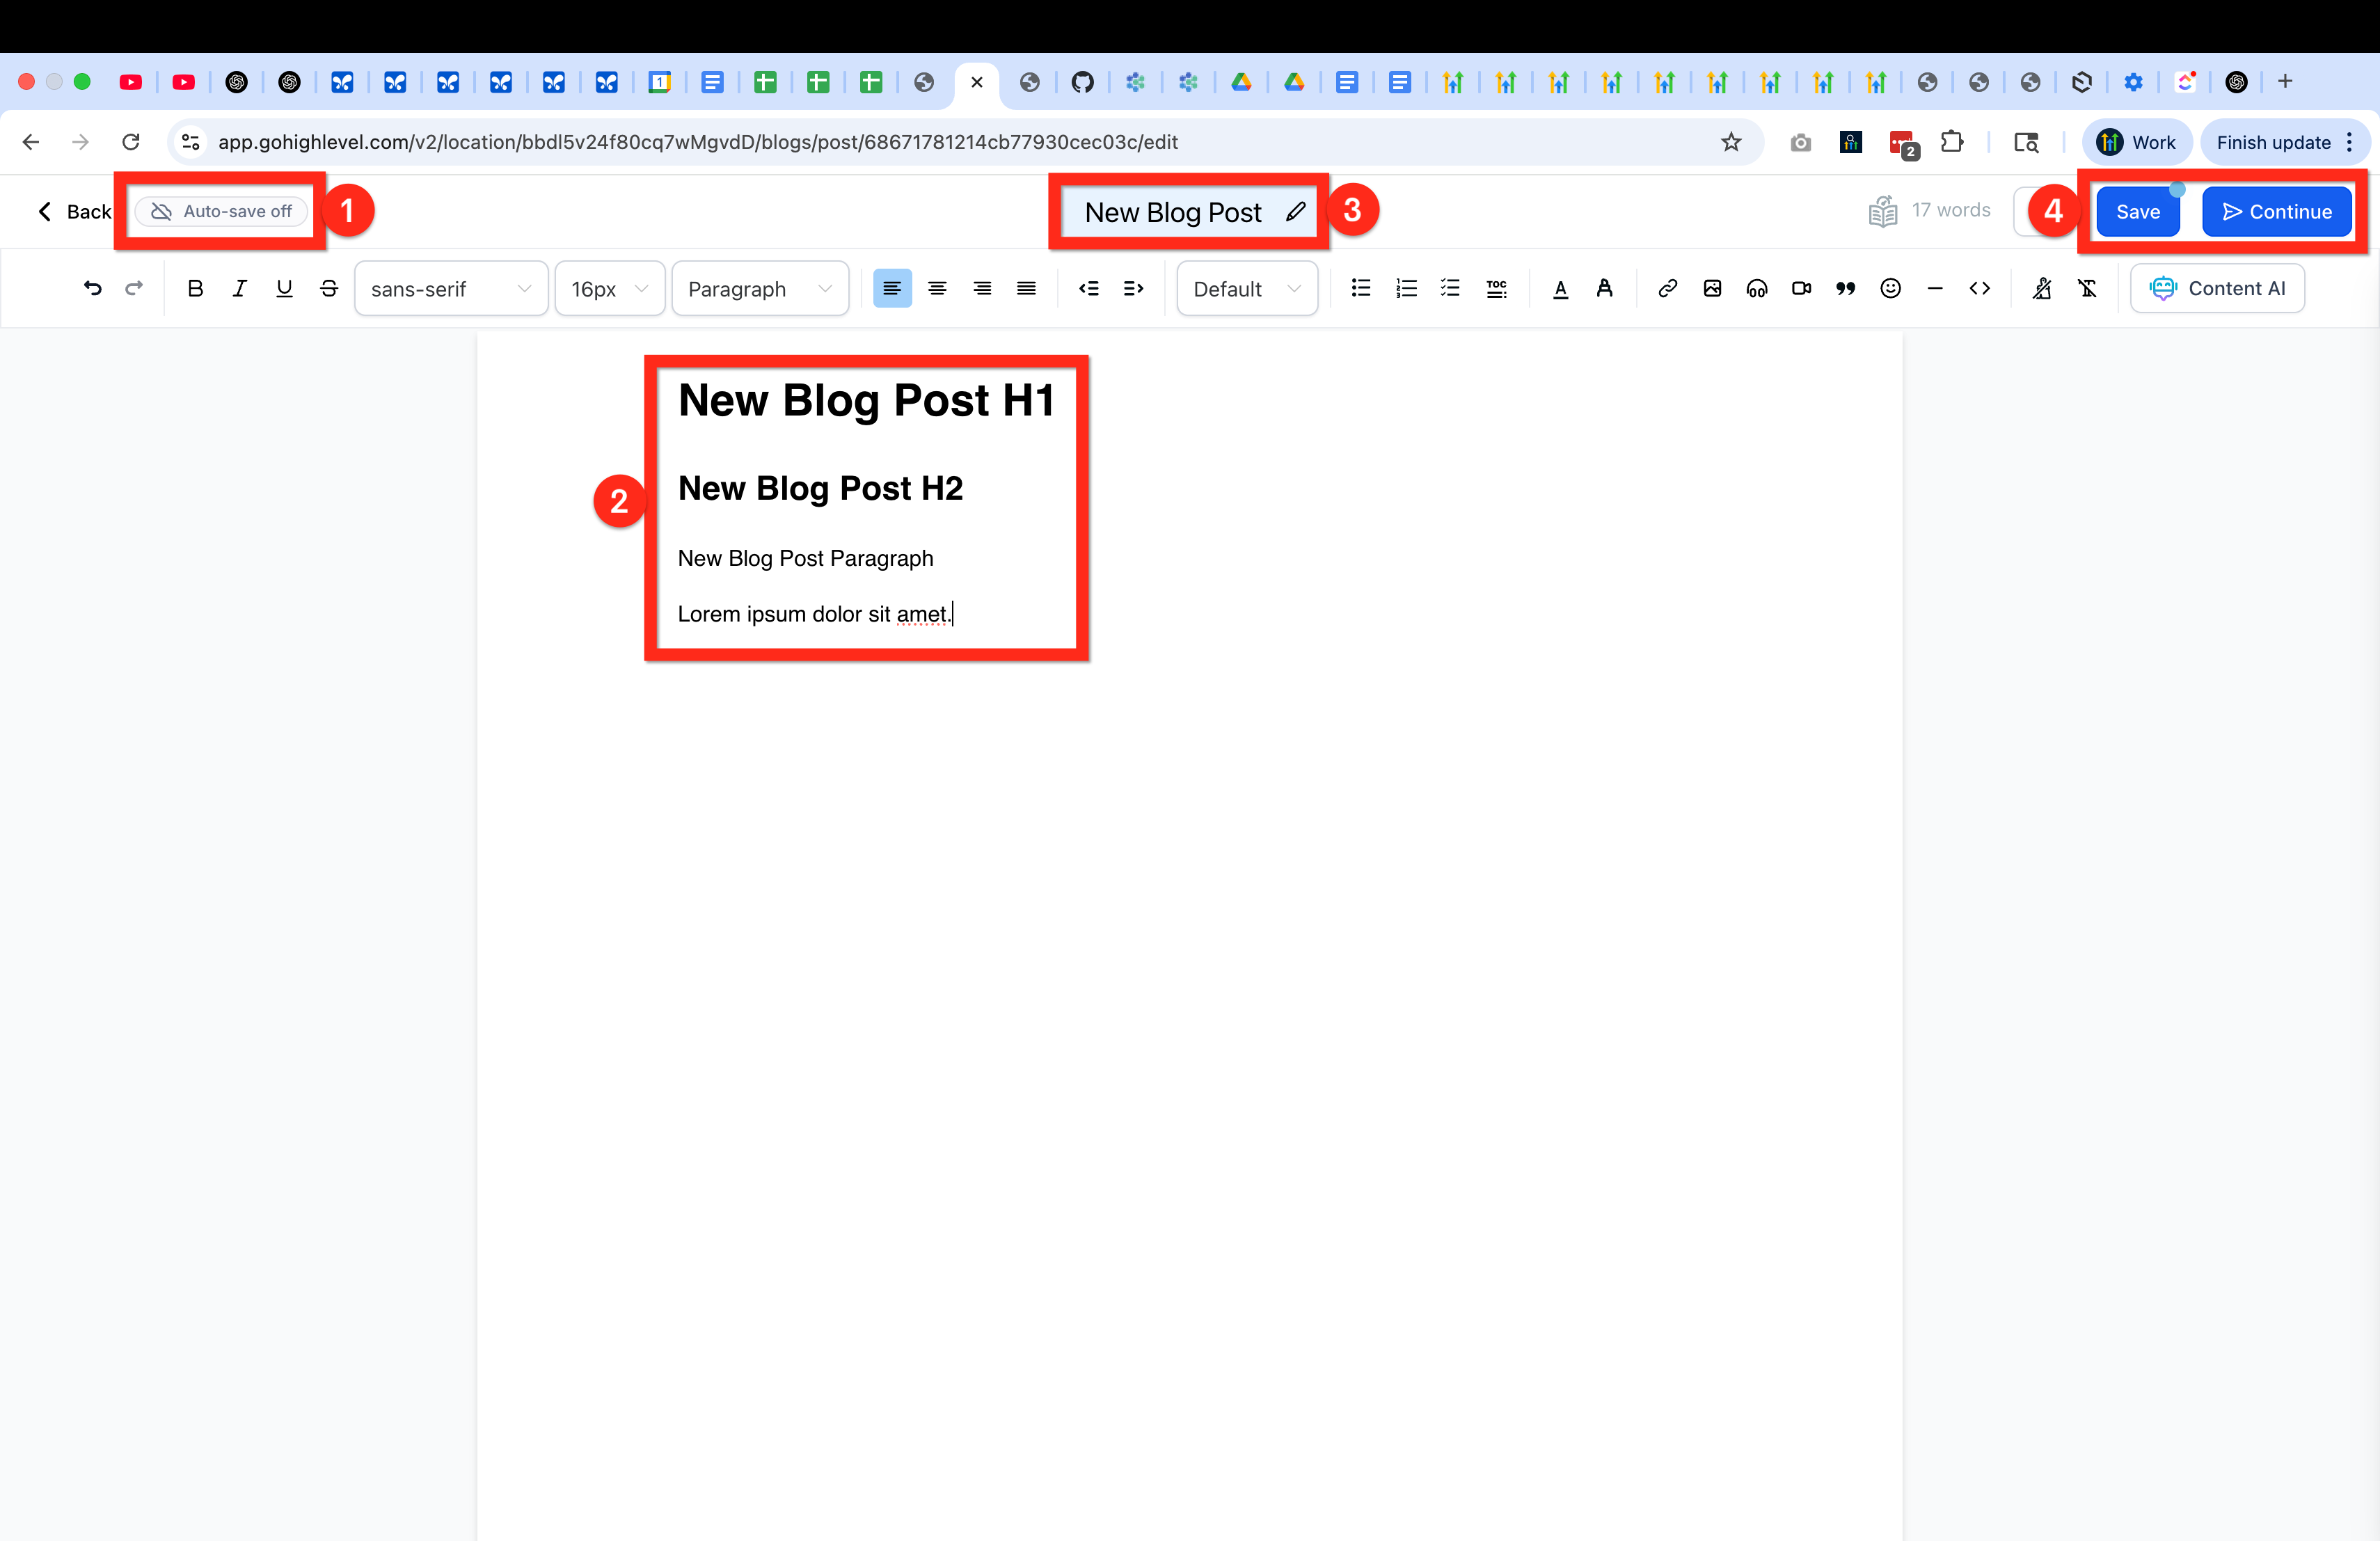This screenshot has height=1541, width=2380.
Task: Undo the last edit
Action: click(92, 289)
